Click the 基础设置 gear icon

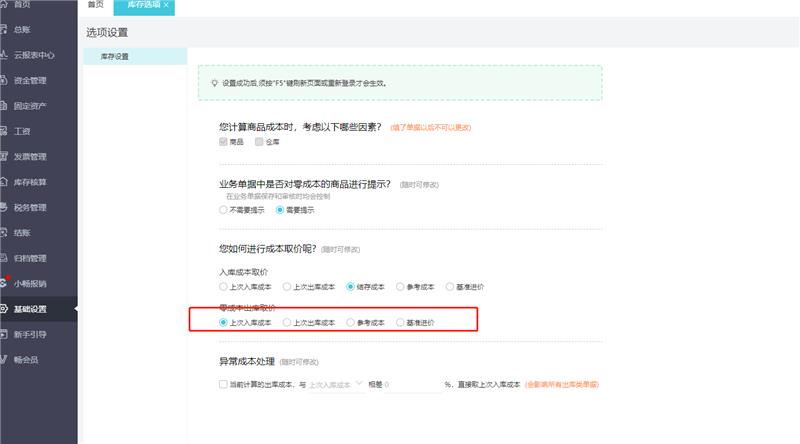click(4, 308)
